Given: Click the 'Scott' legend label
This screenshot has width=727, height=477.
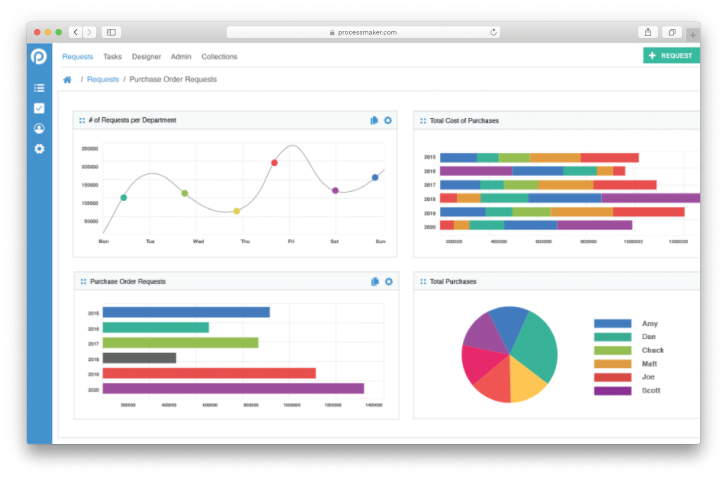Looking at the screenshot, I should click(x=651, y=391).
